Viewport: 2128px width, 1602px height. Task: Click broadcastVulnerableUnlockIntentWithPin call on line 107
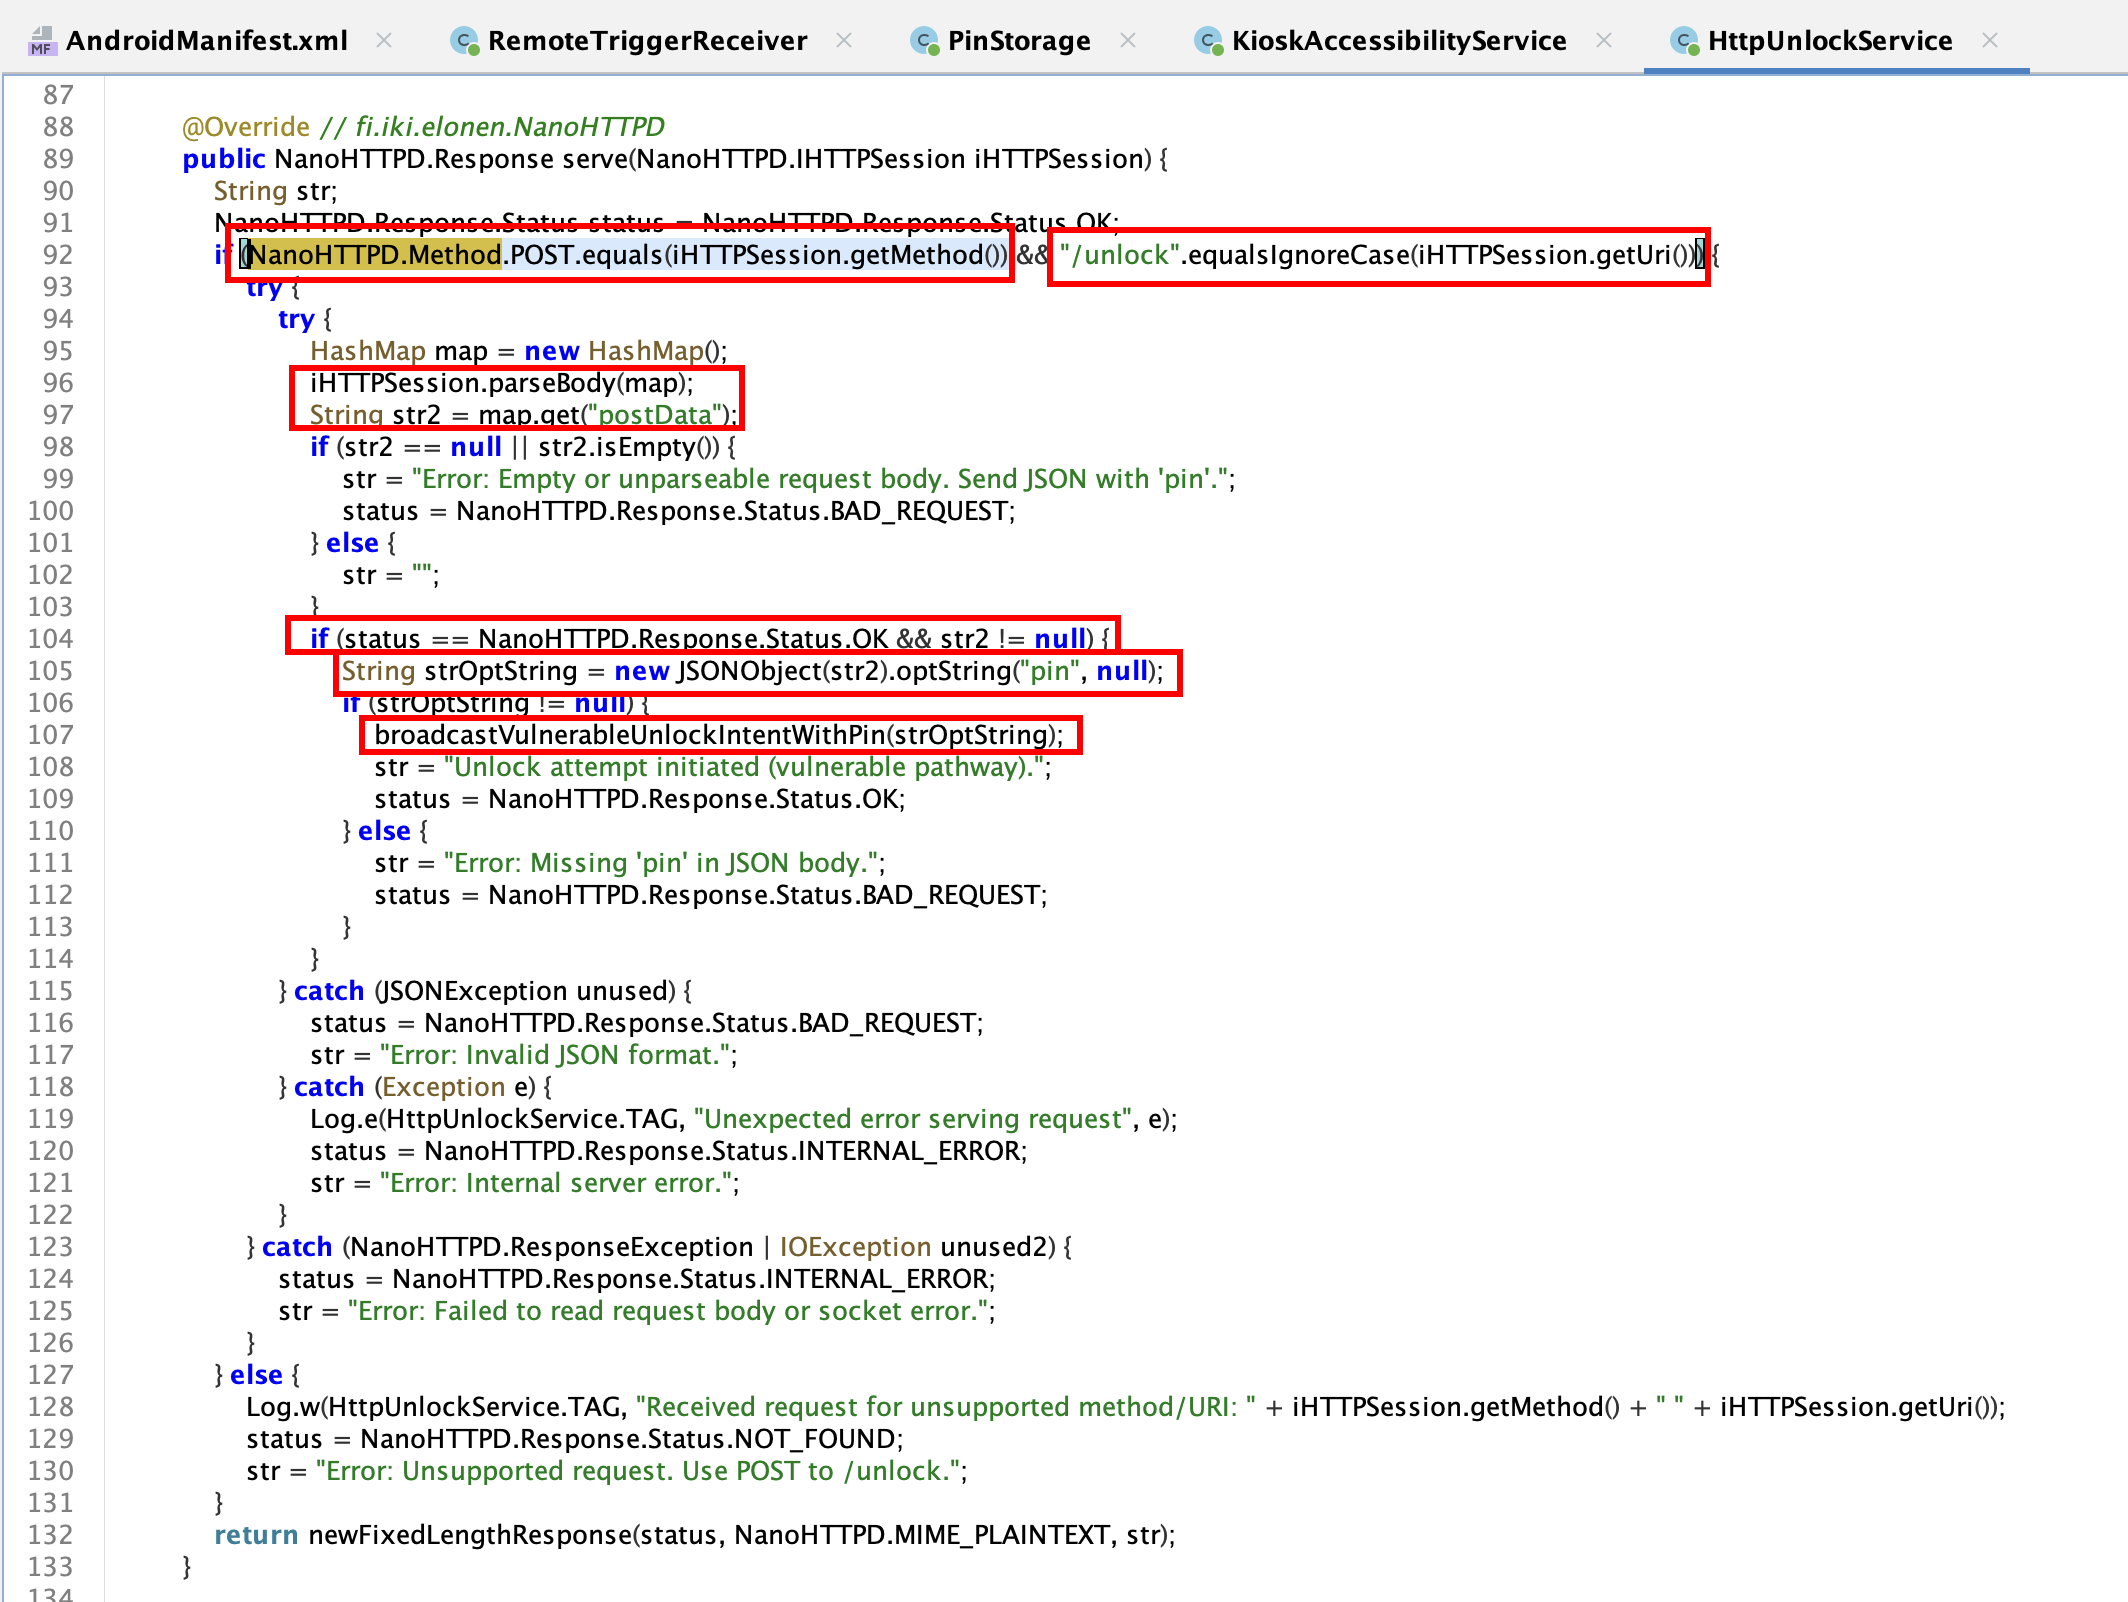click(719, 735)
